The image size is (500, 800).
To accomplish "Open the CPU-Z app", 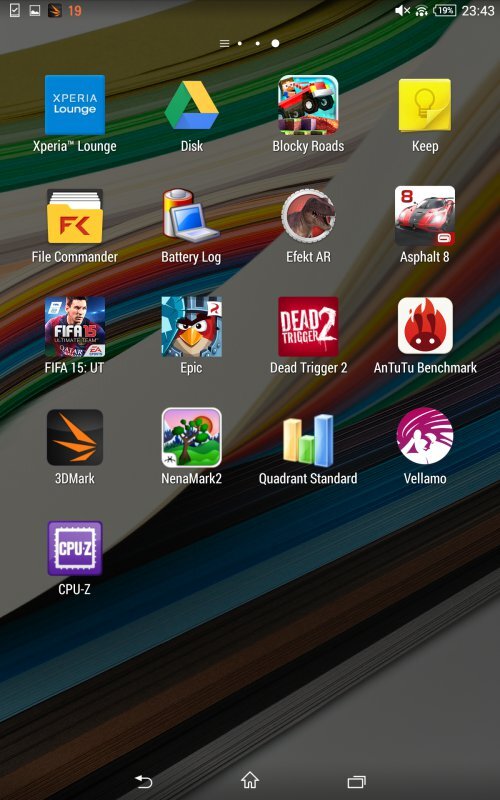I will (x=74, y=548).
